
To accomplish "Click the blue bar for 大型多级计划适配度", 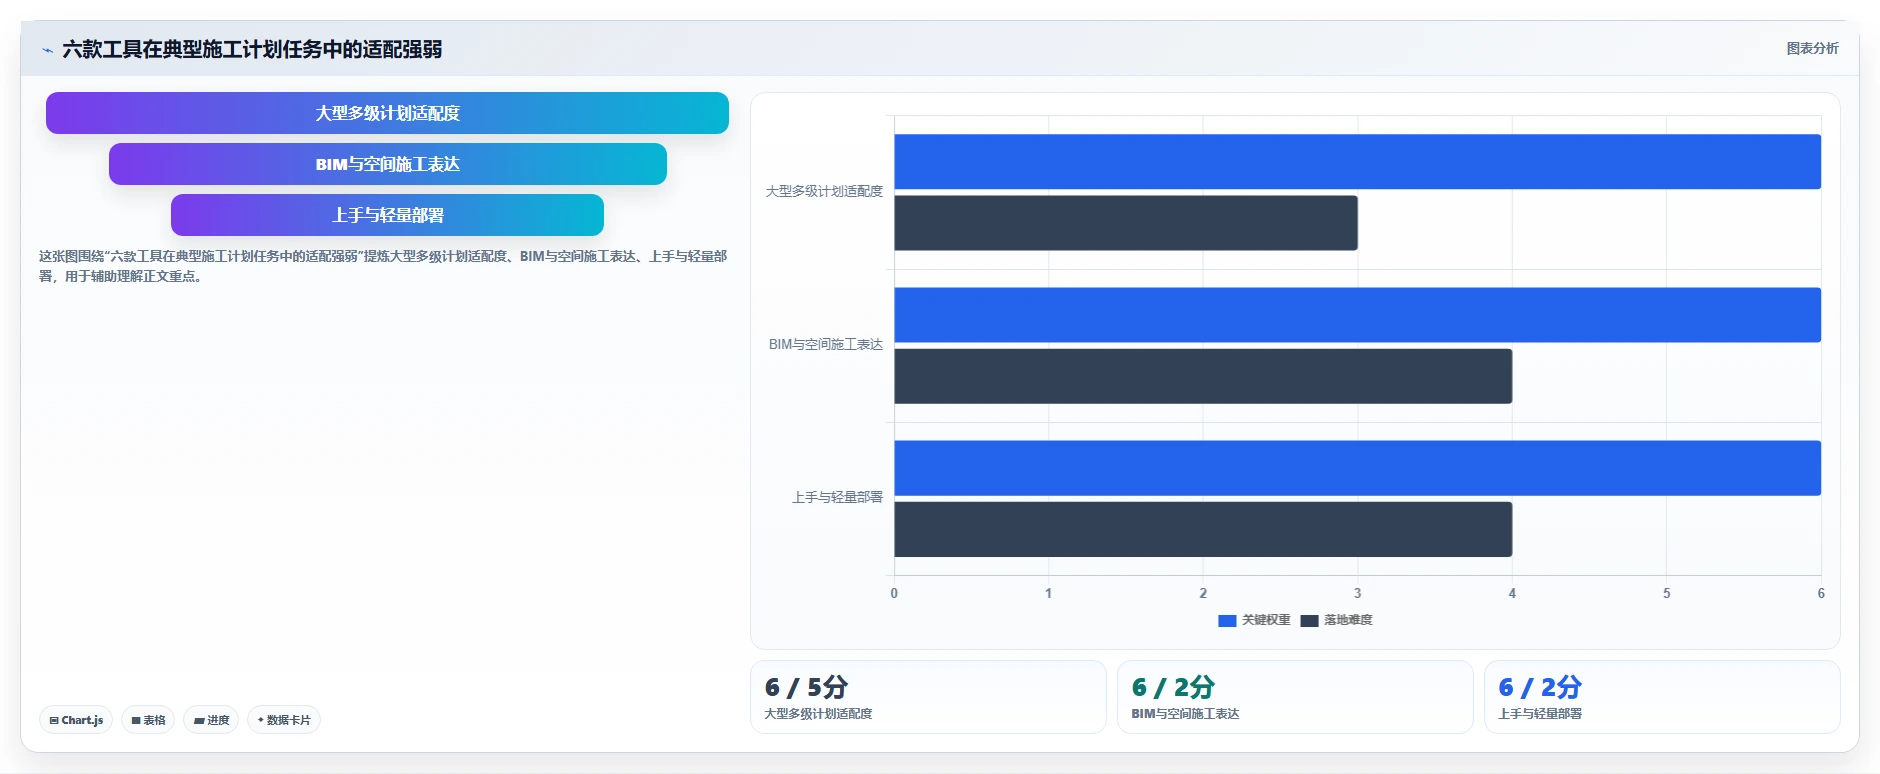I will pos(1357,162).
